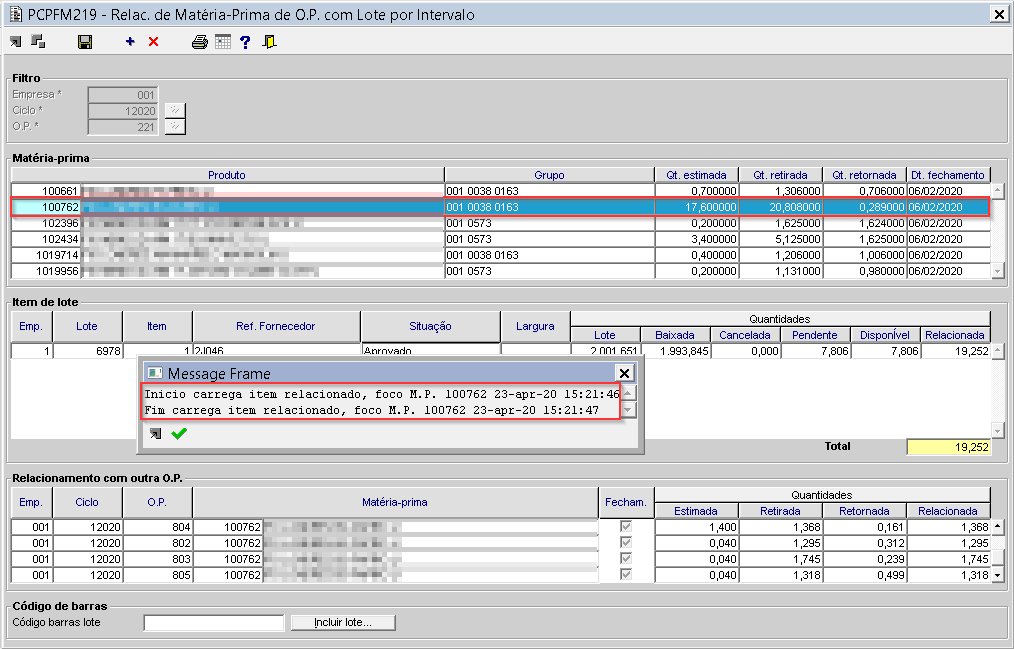Click the blue question mark help icon
The image size is (1014, 649).
[x=245, y=42]
